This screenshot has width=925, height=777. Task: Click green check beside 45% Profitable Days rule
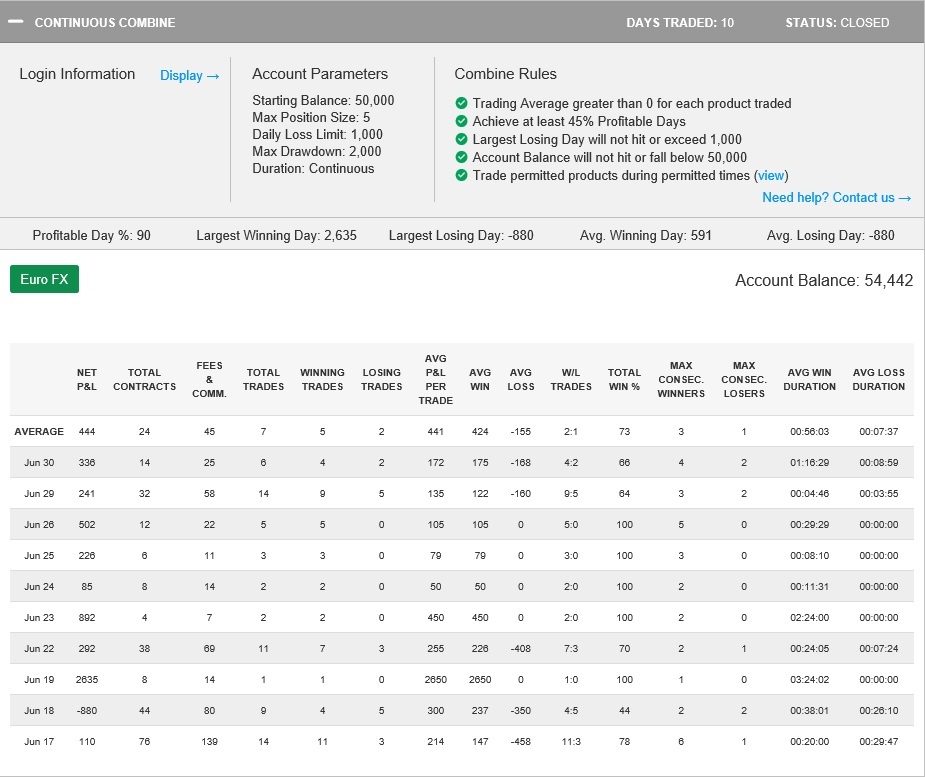click(461, 122)
